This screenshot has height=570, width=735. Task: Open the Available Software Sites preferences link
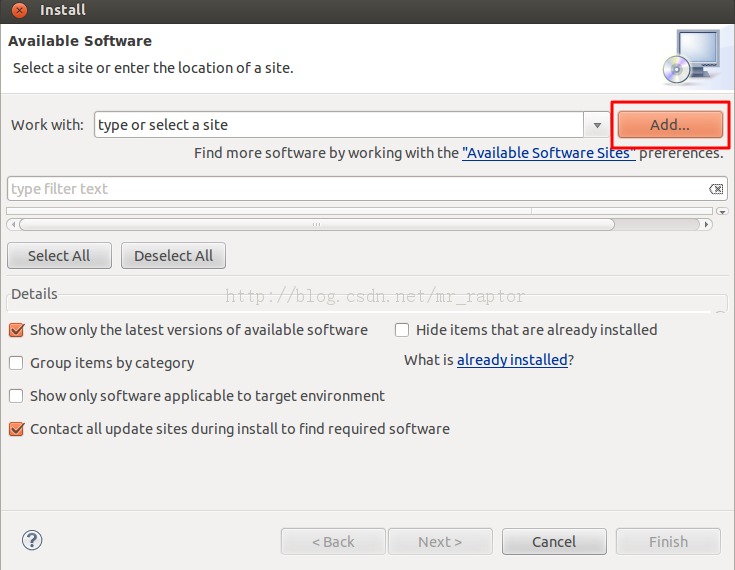pyautogui.click(x=548, y=153)
